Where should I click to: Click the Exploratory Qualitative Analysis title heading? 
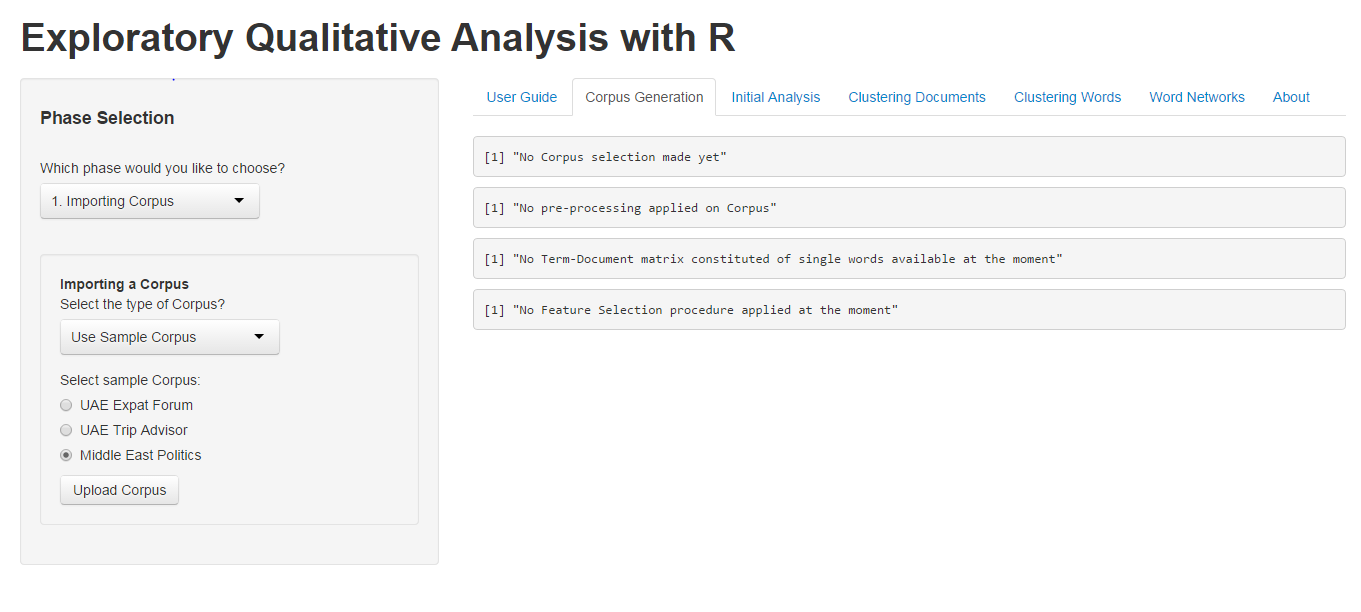[x=378, y=38]
